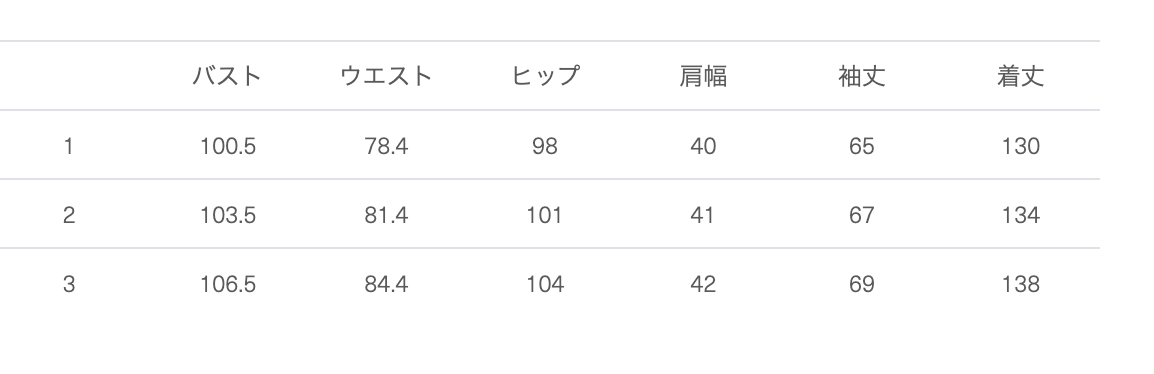Click shoulder width value 42

click(x=703, y=284)
